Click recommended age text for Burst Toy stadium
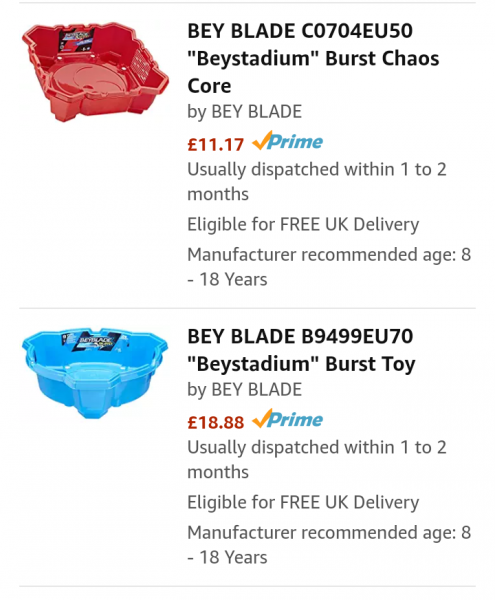The image size is (495, 600). pos(329,545)
